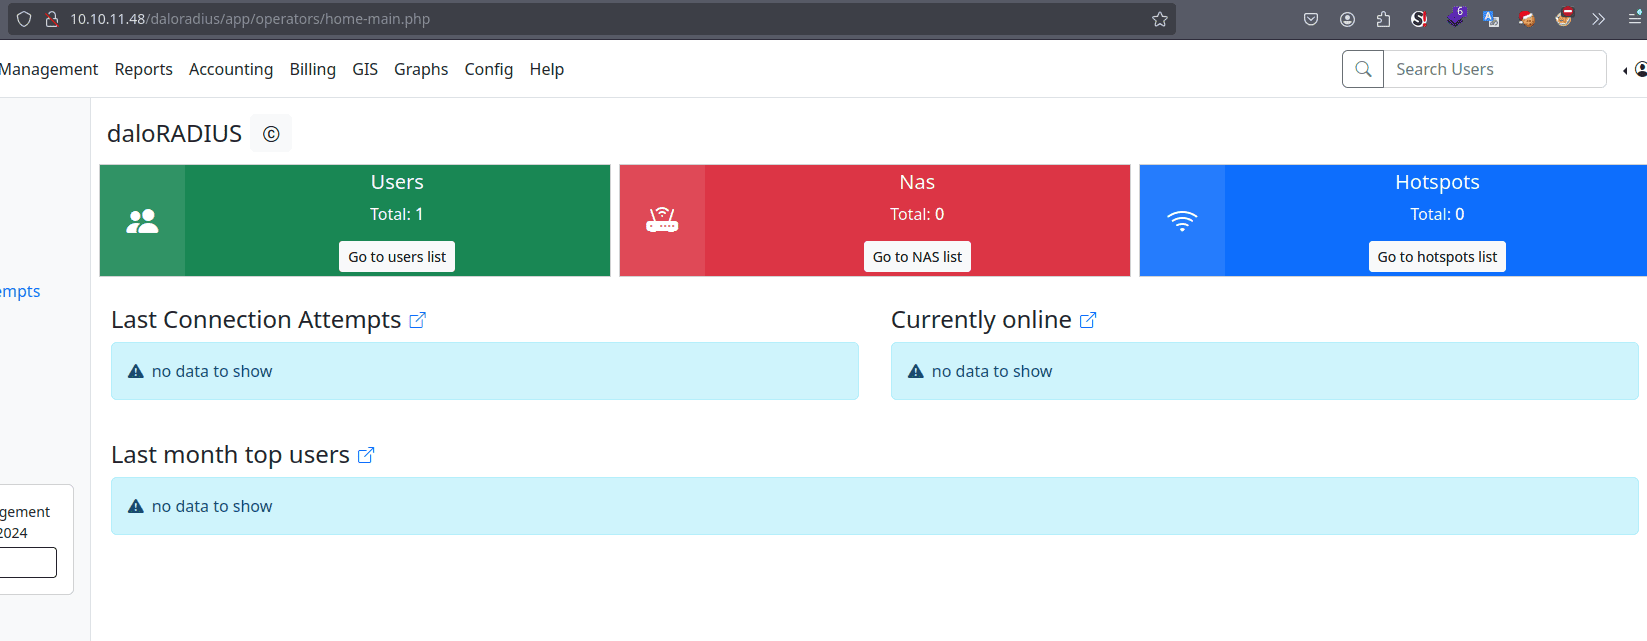Open the Reports menu

[x=143, y=69]
